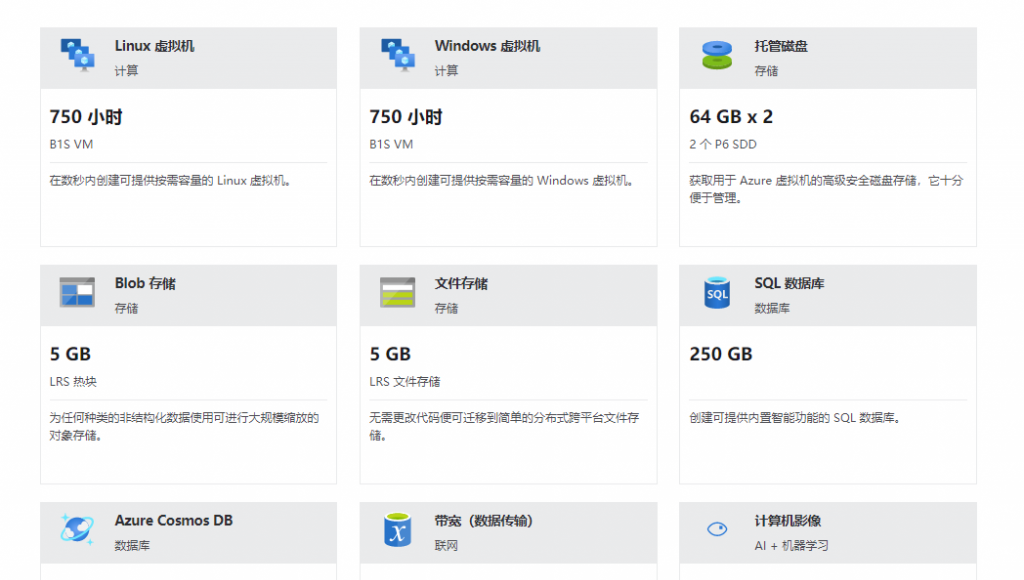Click the Linux 虚拟机 icon
The image size is (1024, 580).
click(x=77, y=55)
